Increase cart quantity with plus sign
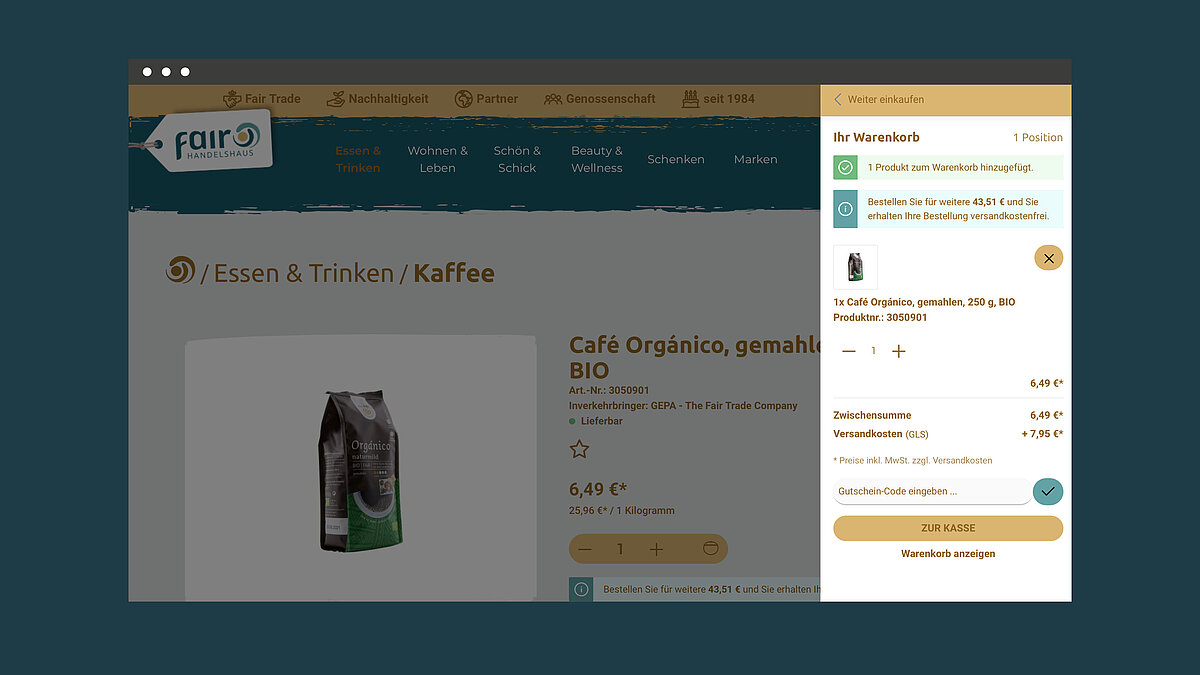Image resolution: width=1200 pixels, height=675 pixels. tap(899, 351)
